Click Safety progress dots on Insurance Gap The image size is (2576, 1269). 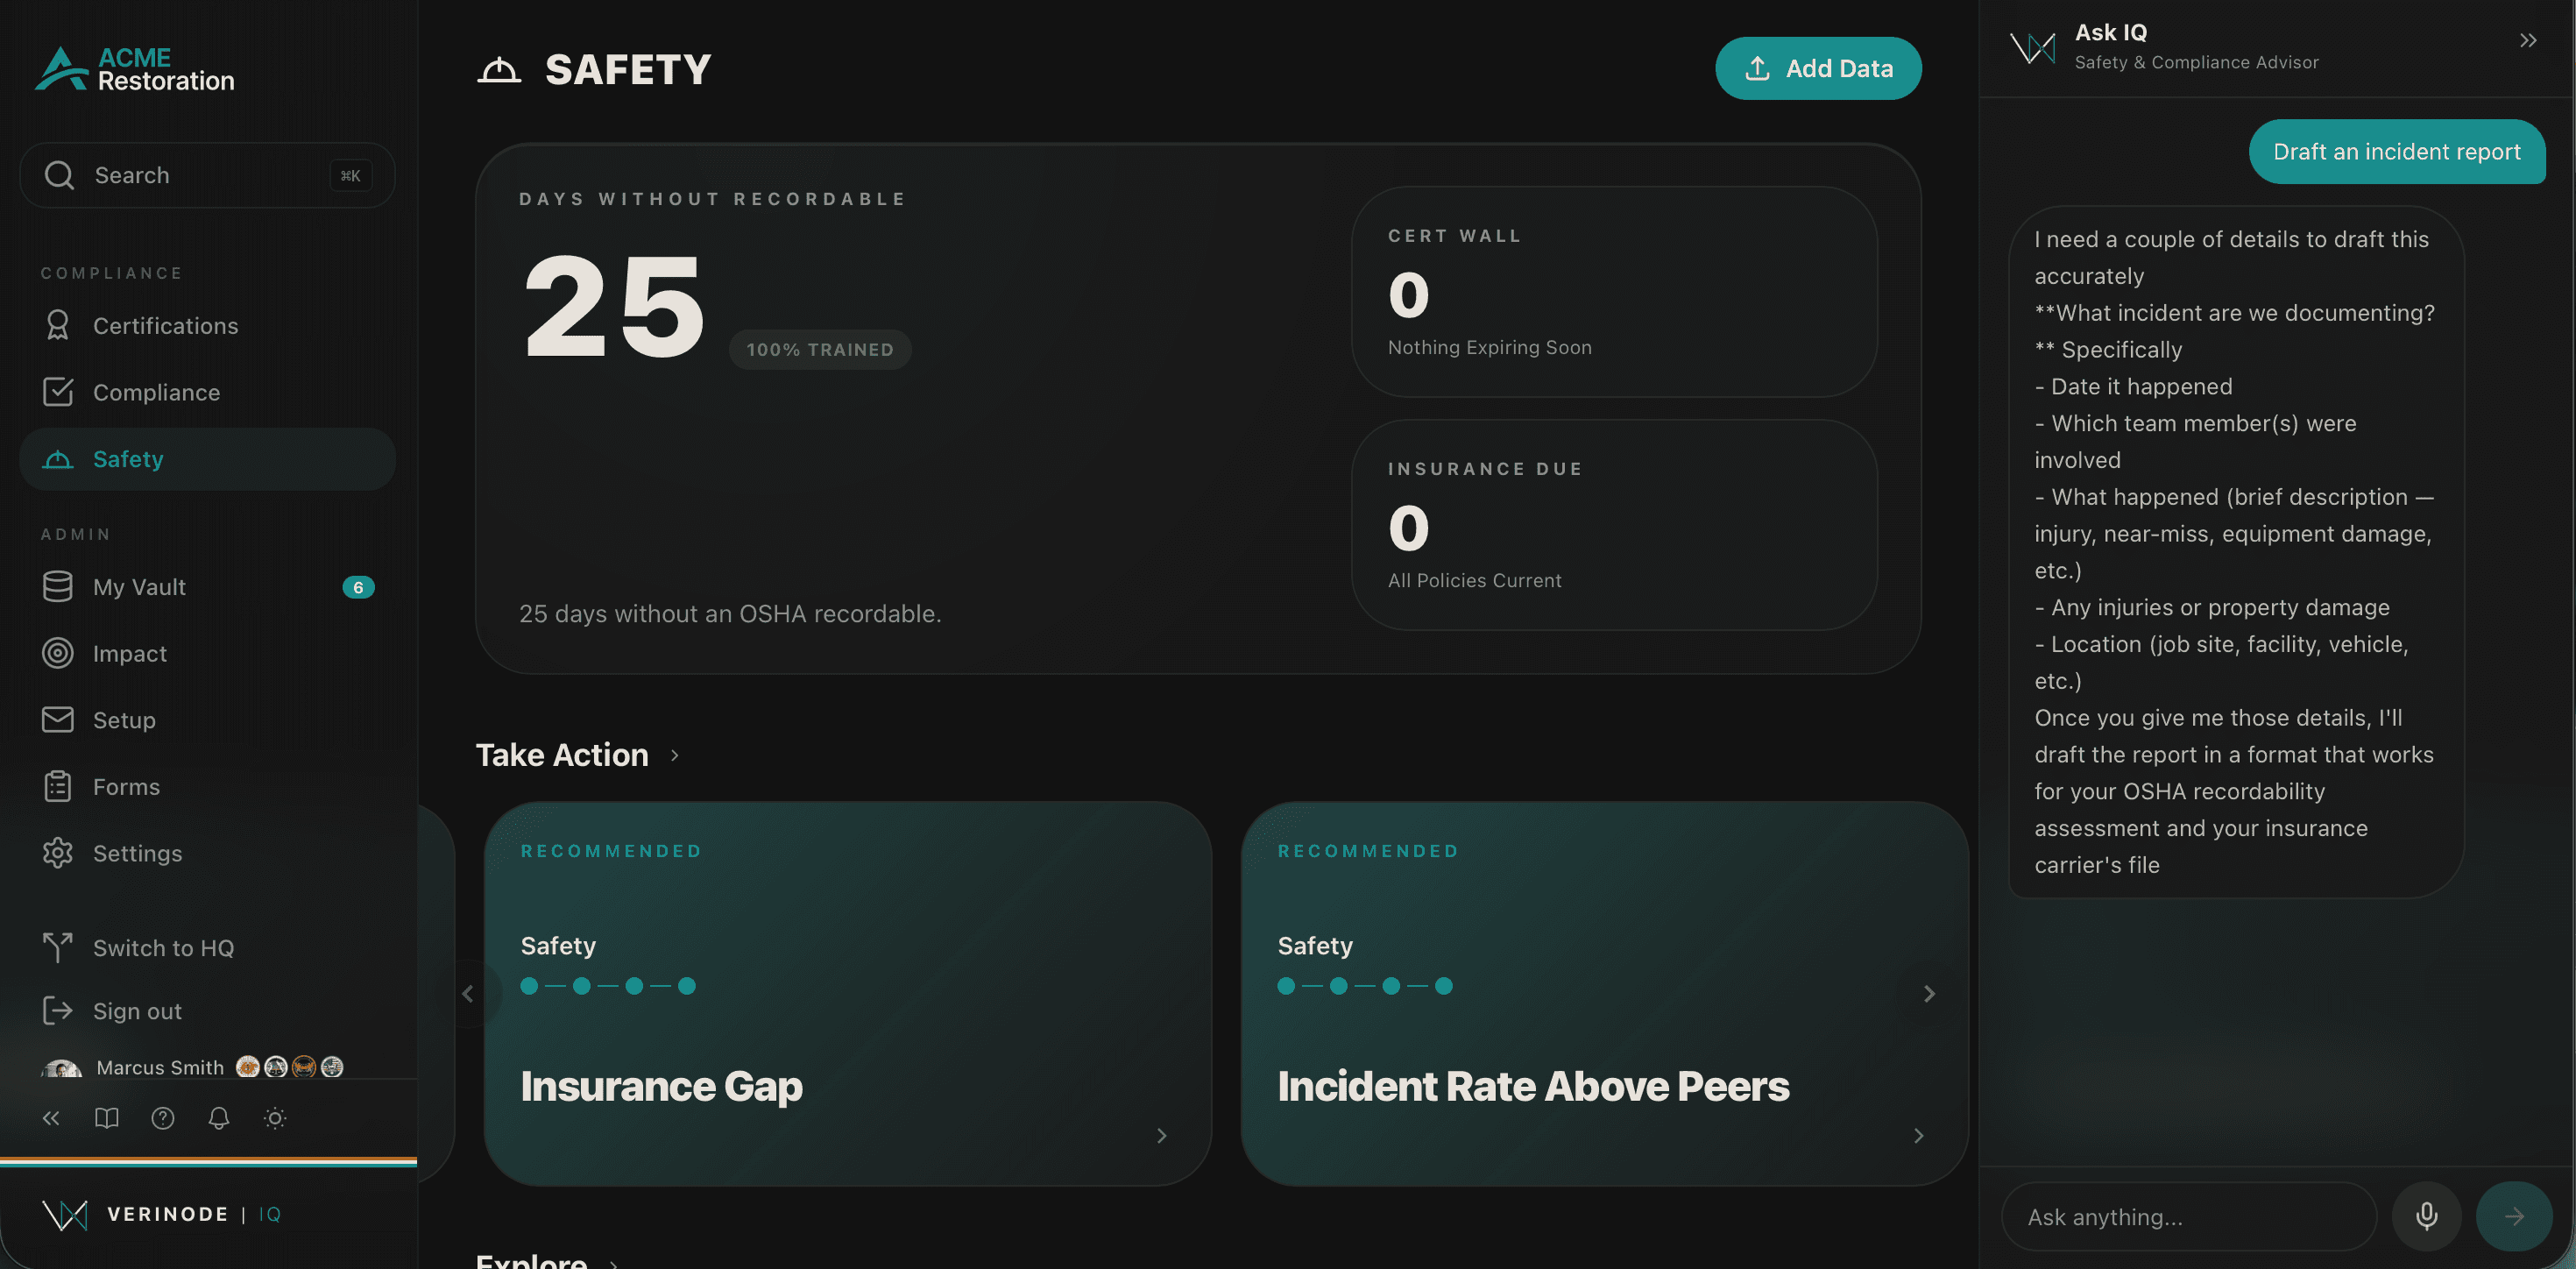click(608, 986)
